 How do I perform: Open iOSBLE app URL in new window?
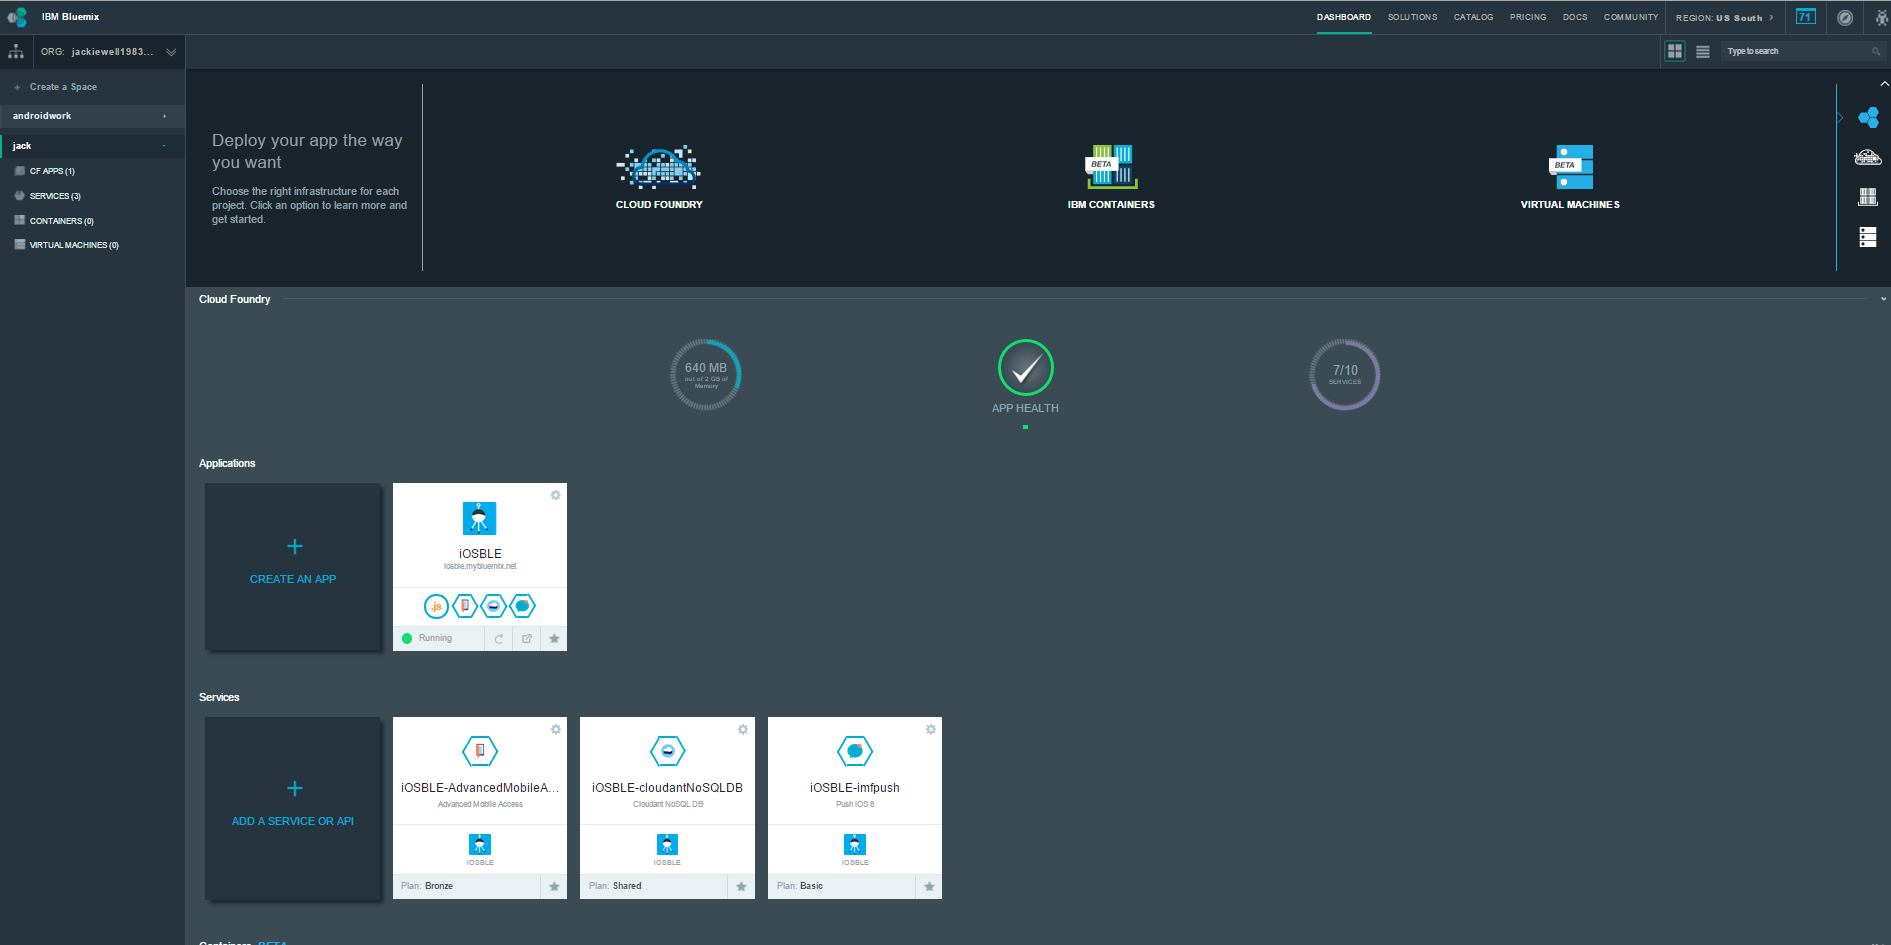tap(527, 638)
